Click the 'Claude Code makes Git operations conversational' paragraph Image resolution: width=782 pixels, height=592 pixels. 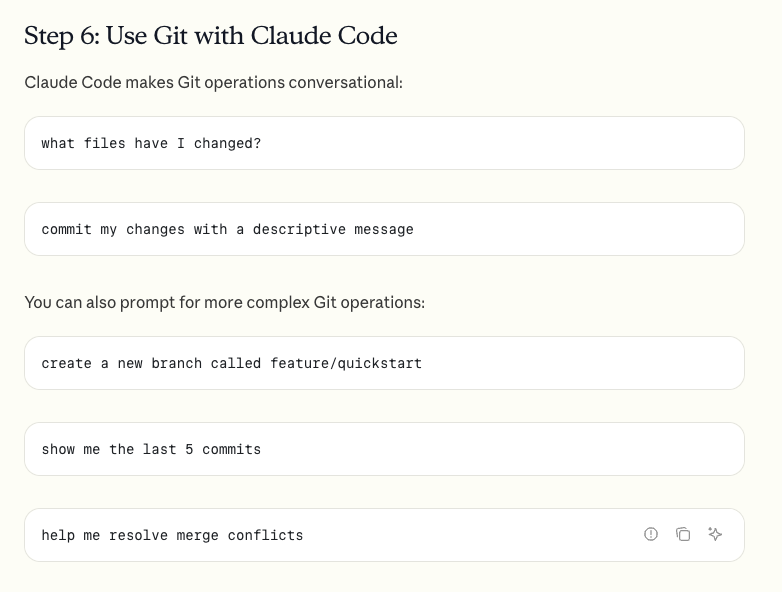[x=213, y=82]
